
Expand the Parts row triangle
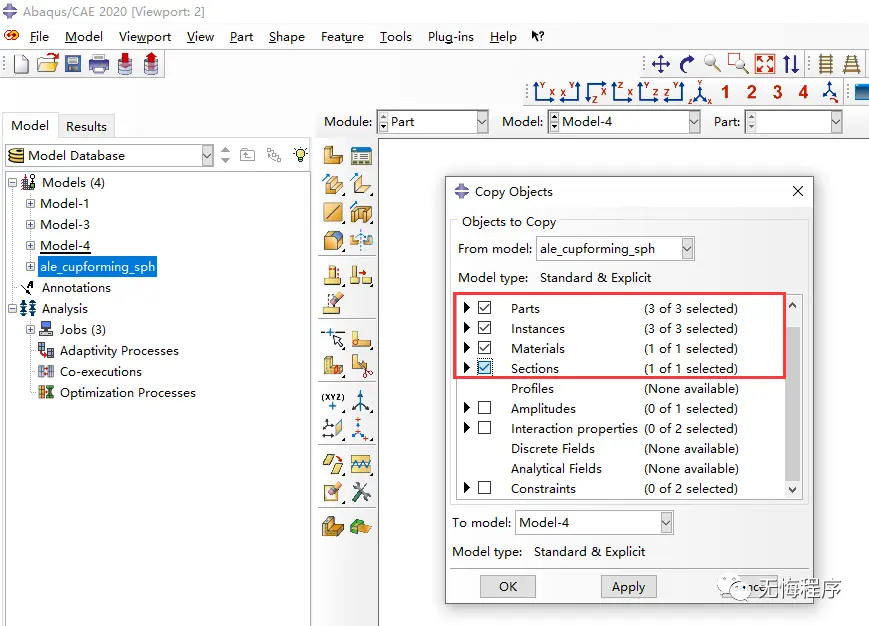tap(467, 307)
